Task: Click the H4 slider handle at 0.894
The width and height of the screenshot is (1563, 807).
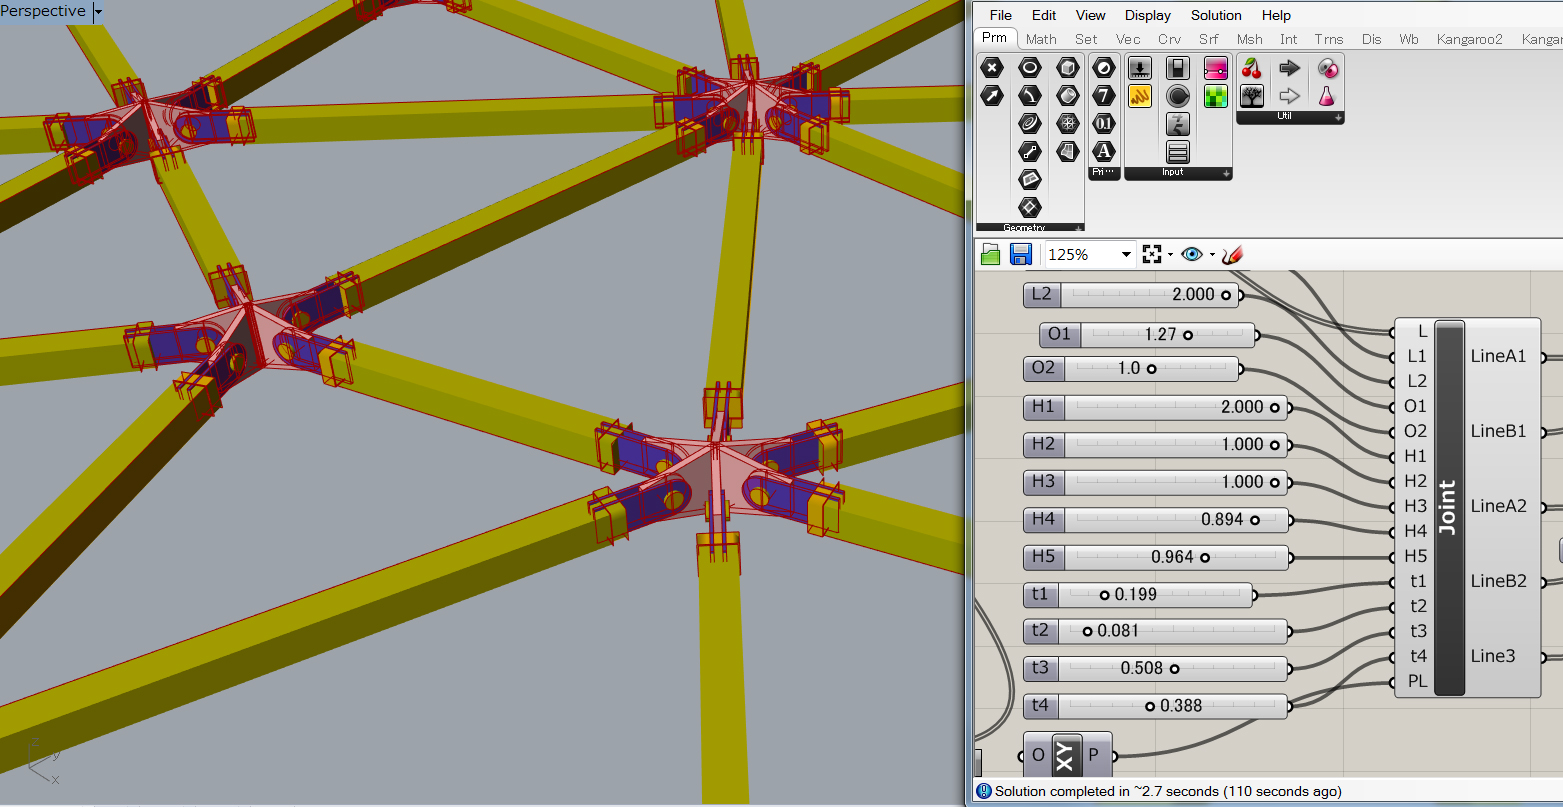Action: click(x=1254, y=520)
